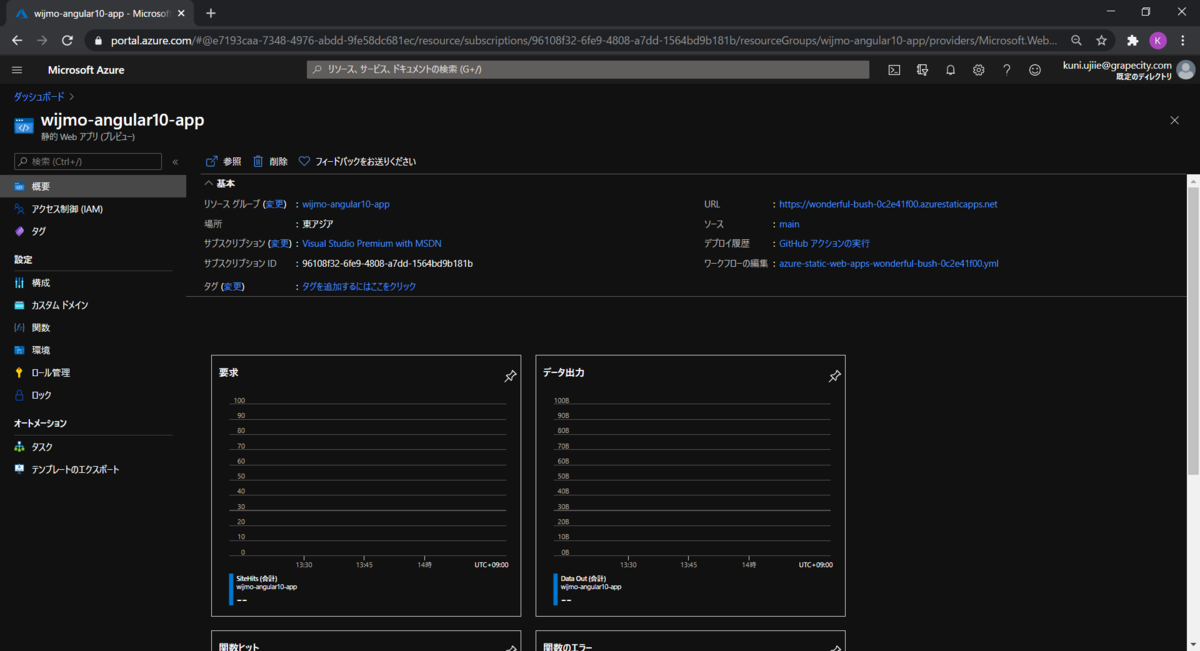Click フィードバックをお送りください button
Screen dimensions: 1200x651
coord(357,161)
